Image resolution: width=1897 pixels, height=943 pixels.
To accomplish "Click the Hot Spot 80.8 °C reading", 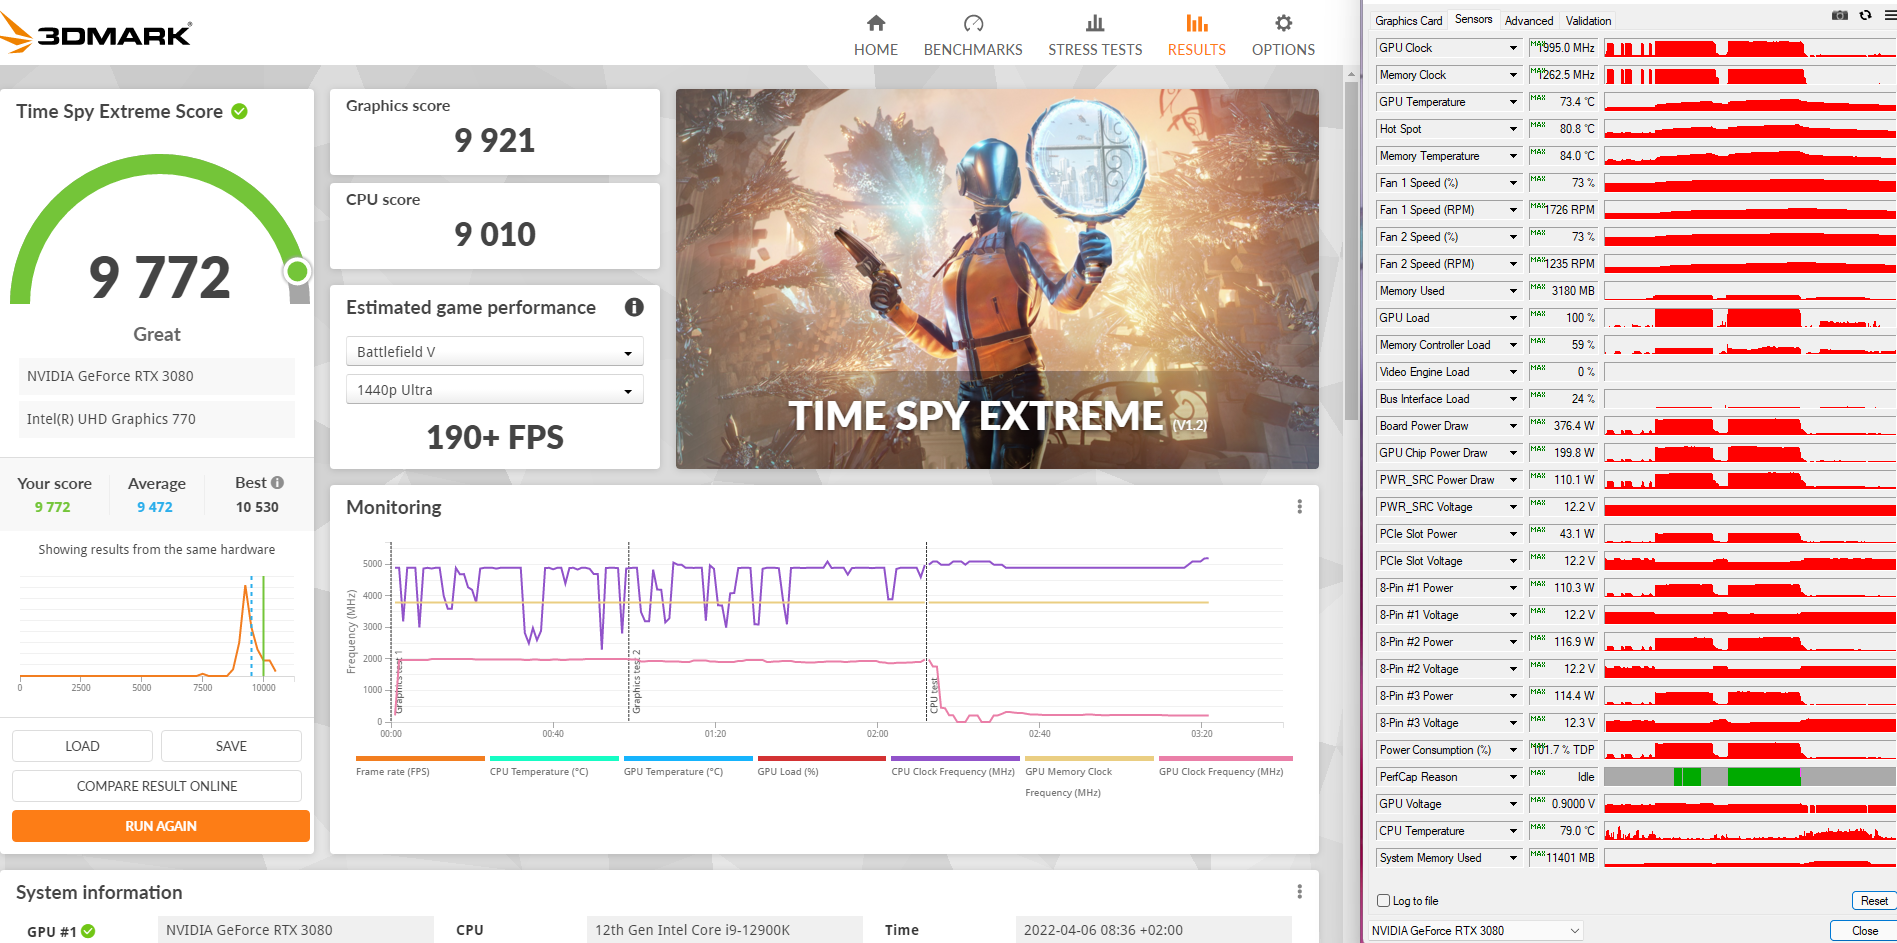I will click(1563, 129).
